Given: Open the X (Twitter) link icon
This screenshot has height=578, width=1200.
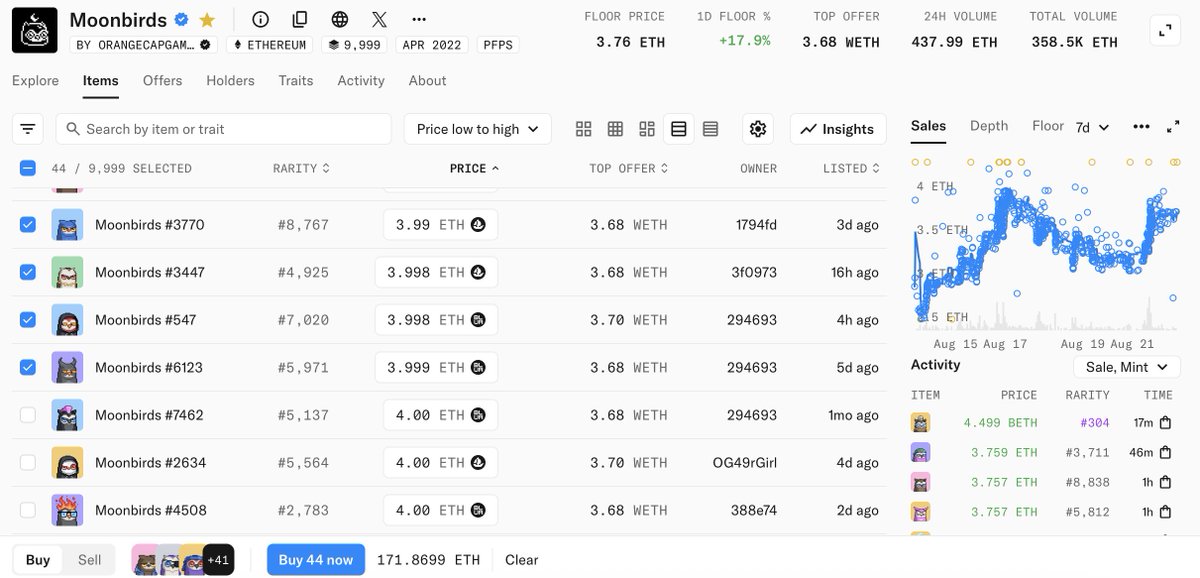Looking at the screenshot, I should point(379,20).
